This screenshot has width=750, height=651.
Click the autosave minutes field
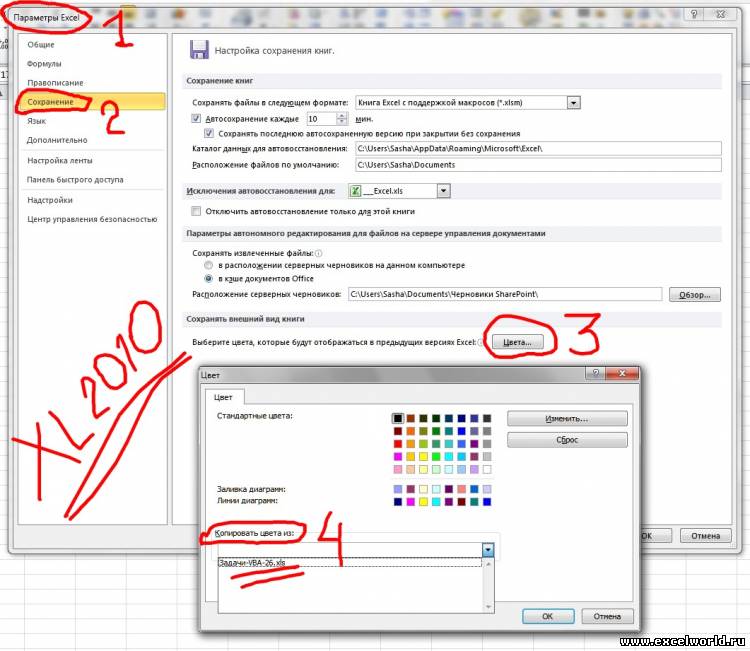pyautogui.click(x=322, y=119)
